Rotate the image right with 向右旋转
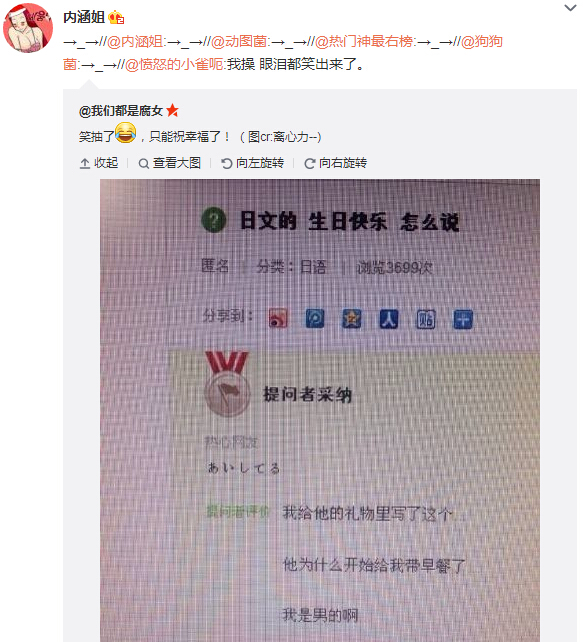 coord(335,163)
